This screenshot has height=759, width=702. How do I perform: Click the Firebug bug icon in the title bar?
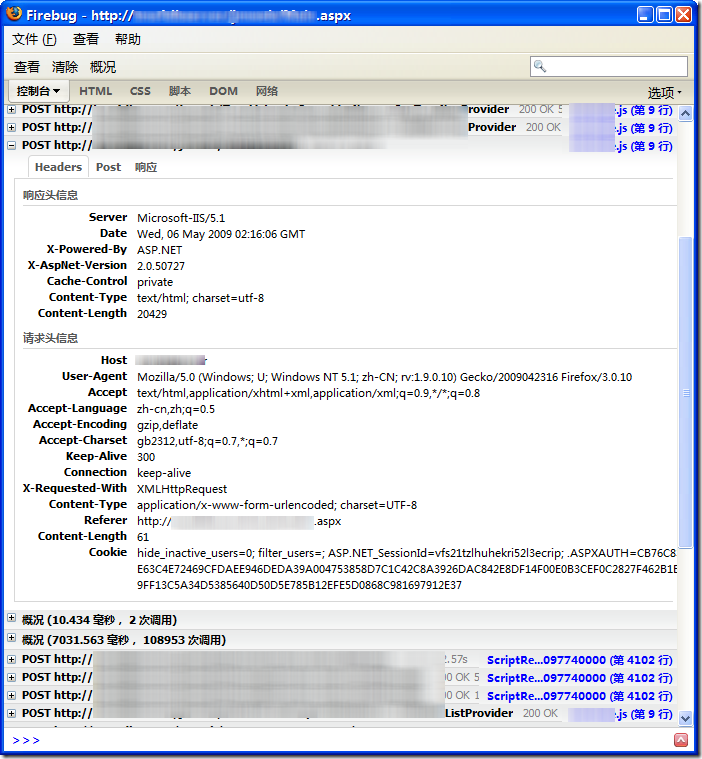[14, 14]
